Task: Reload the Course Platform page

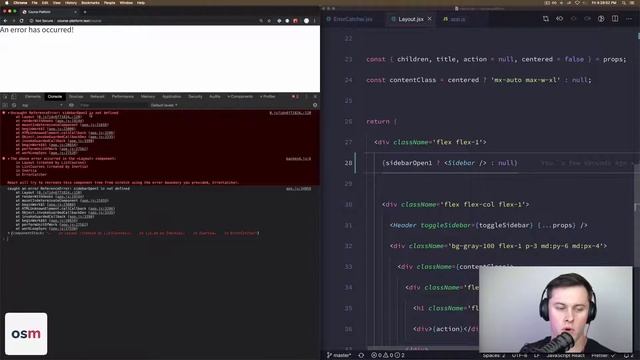Action: (22, 20)
